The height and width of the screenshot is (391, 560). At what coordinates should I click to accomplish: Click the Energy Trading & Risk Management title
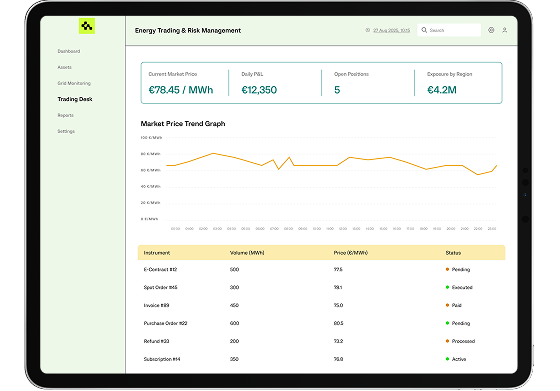click(188, 31)
